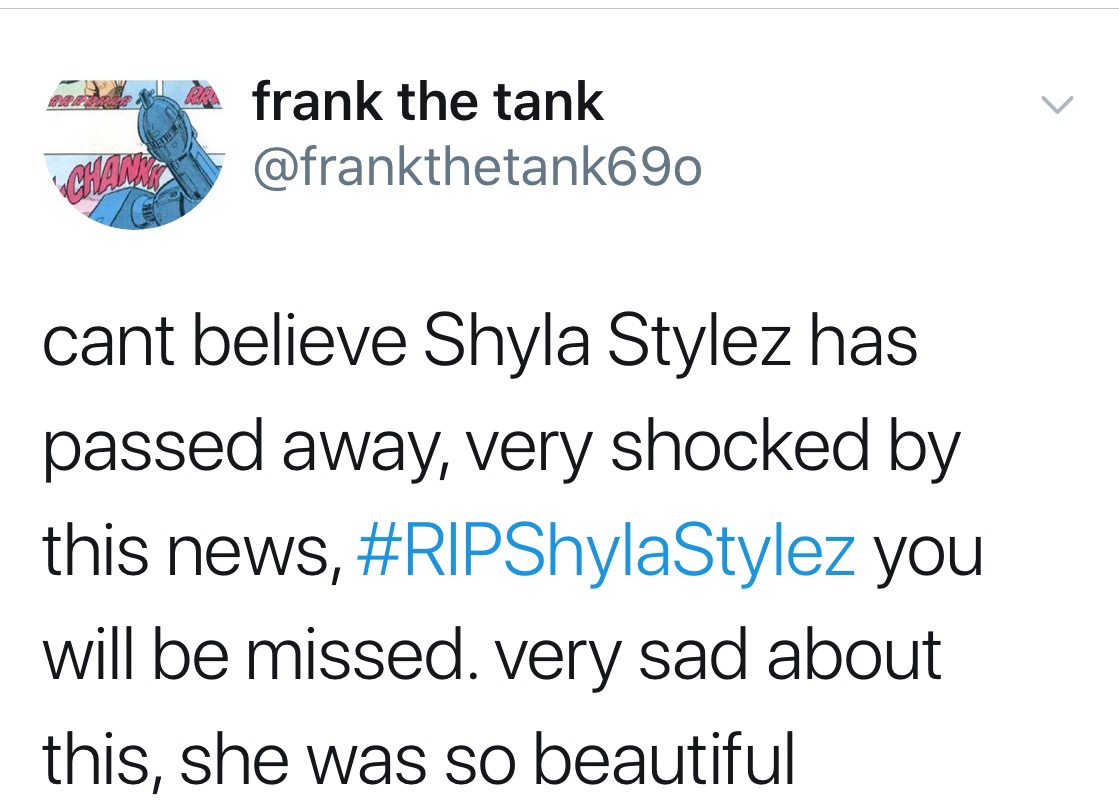Open the 'frank the tank' display name
1119x809 pixels.
pyautogui.click(x=428, y=102)
